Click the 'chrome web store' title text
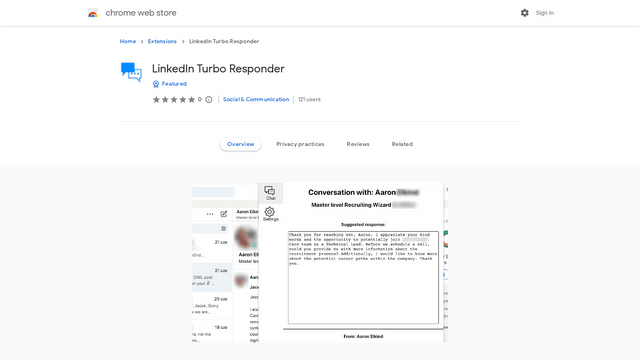The height and width of the screenshot is (360, 640). (x=141, y=13)
